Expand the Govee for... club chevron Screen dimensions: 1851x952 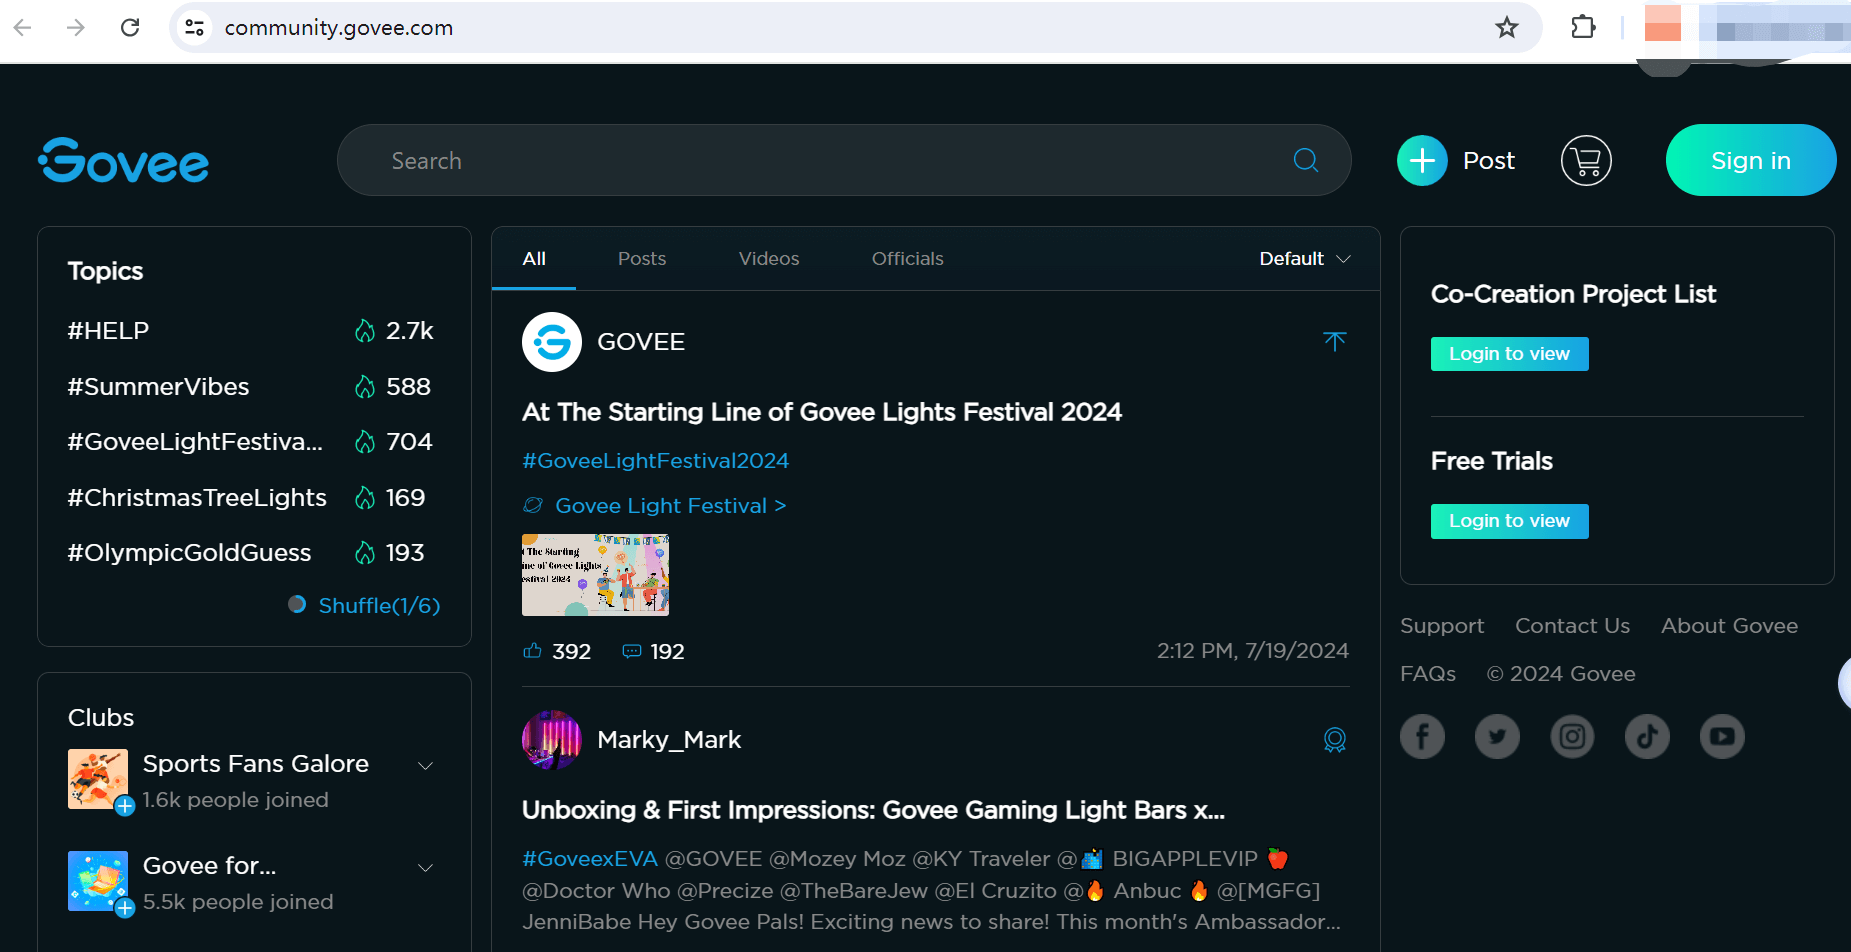point(426,868)
